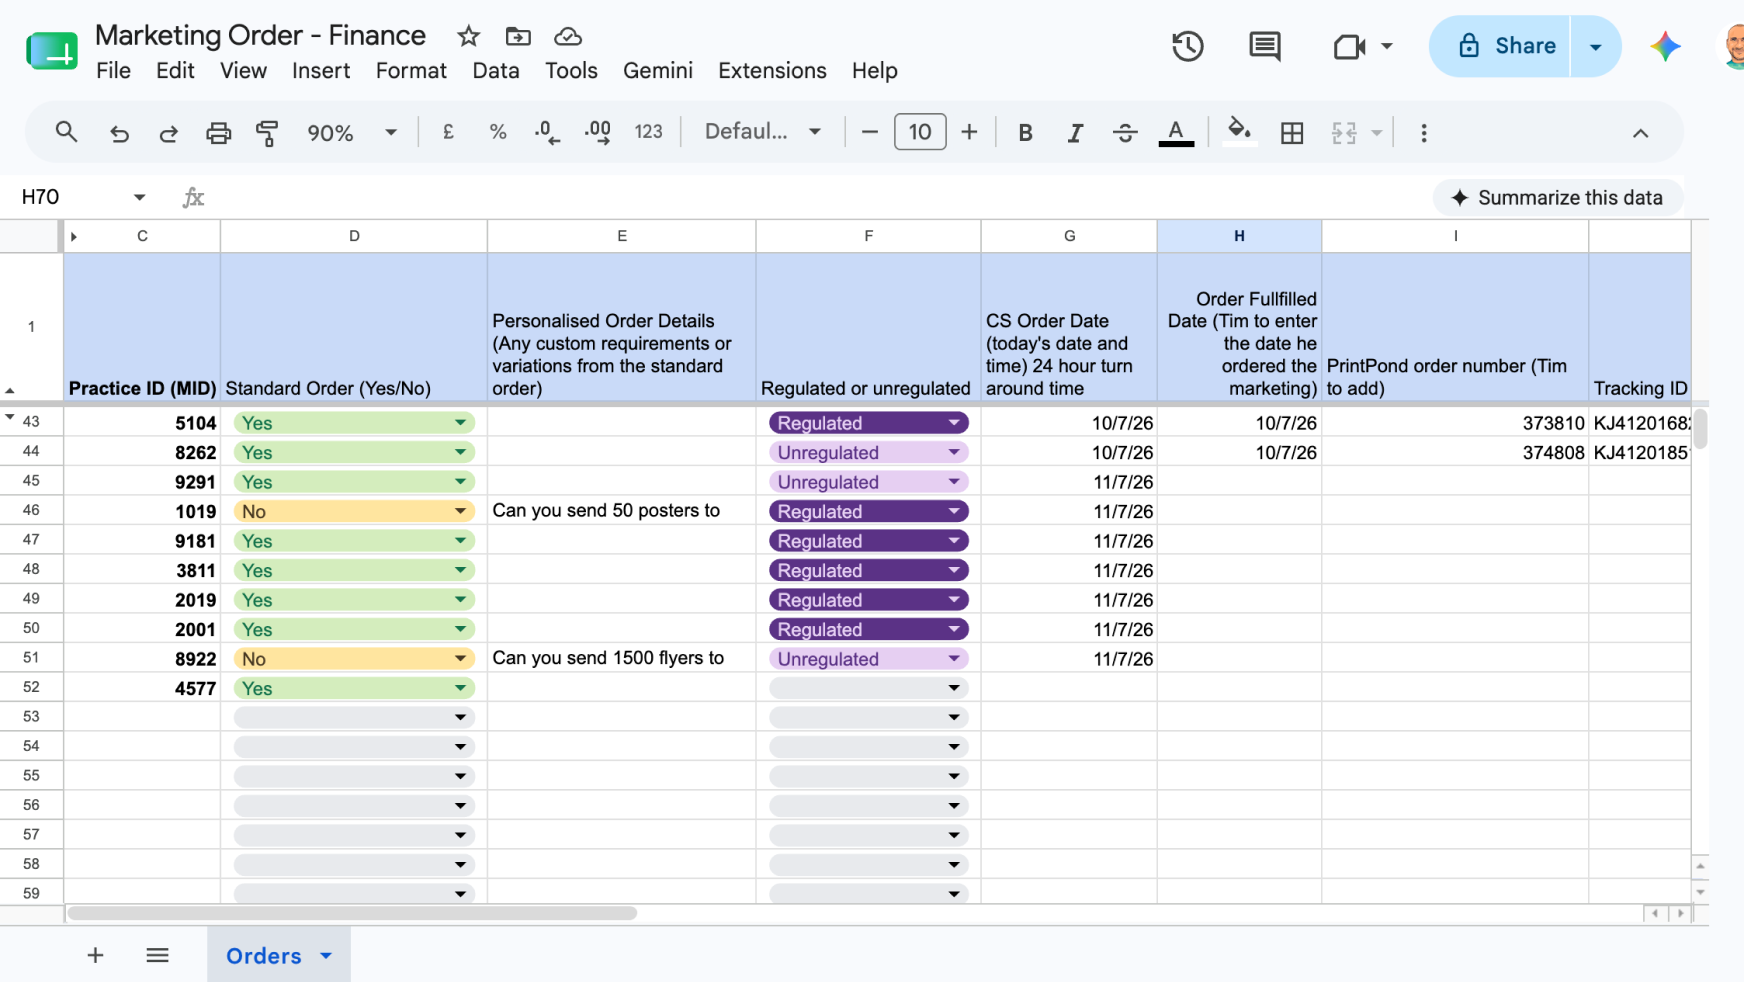Show more toolbar options
Screen dimensions: 1744x982
1424,132
